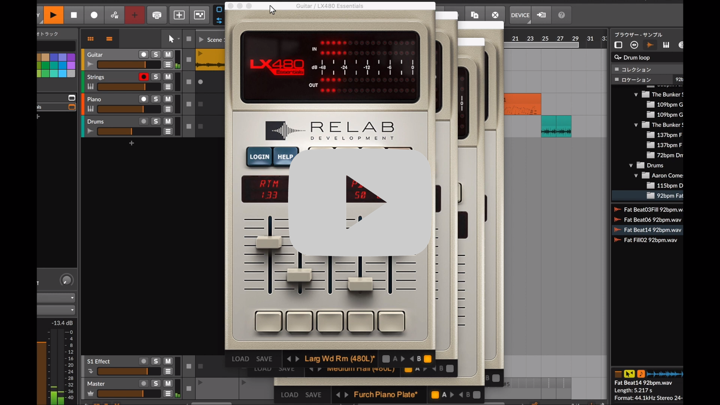Screen dimensions: 720x405
Task: Click LOAD in Furch Piano Plate window
Action: [x=289, y=395]
